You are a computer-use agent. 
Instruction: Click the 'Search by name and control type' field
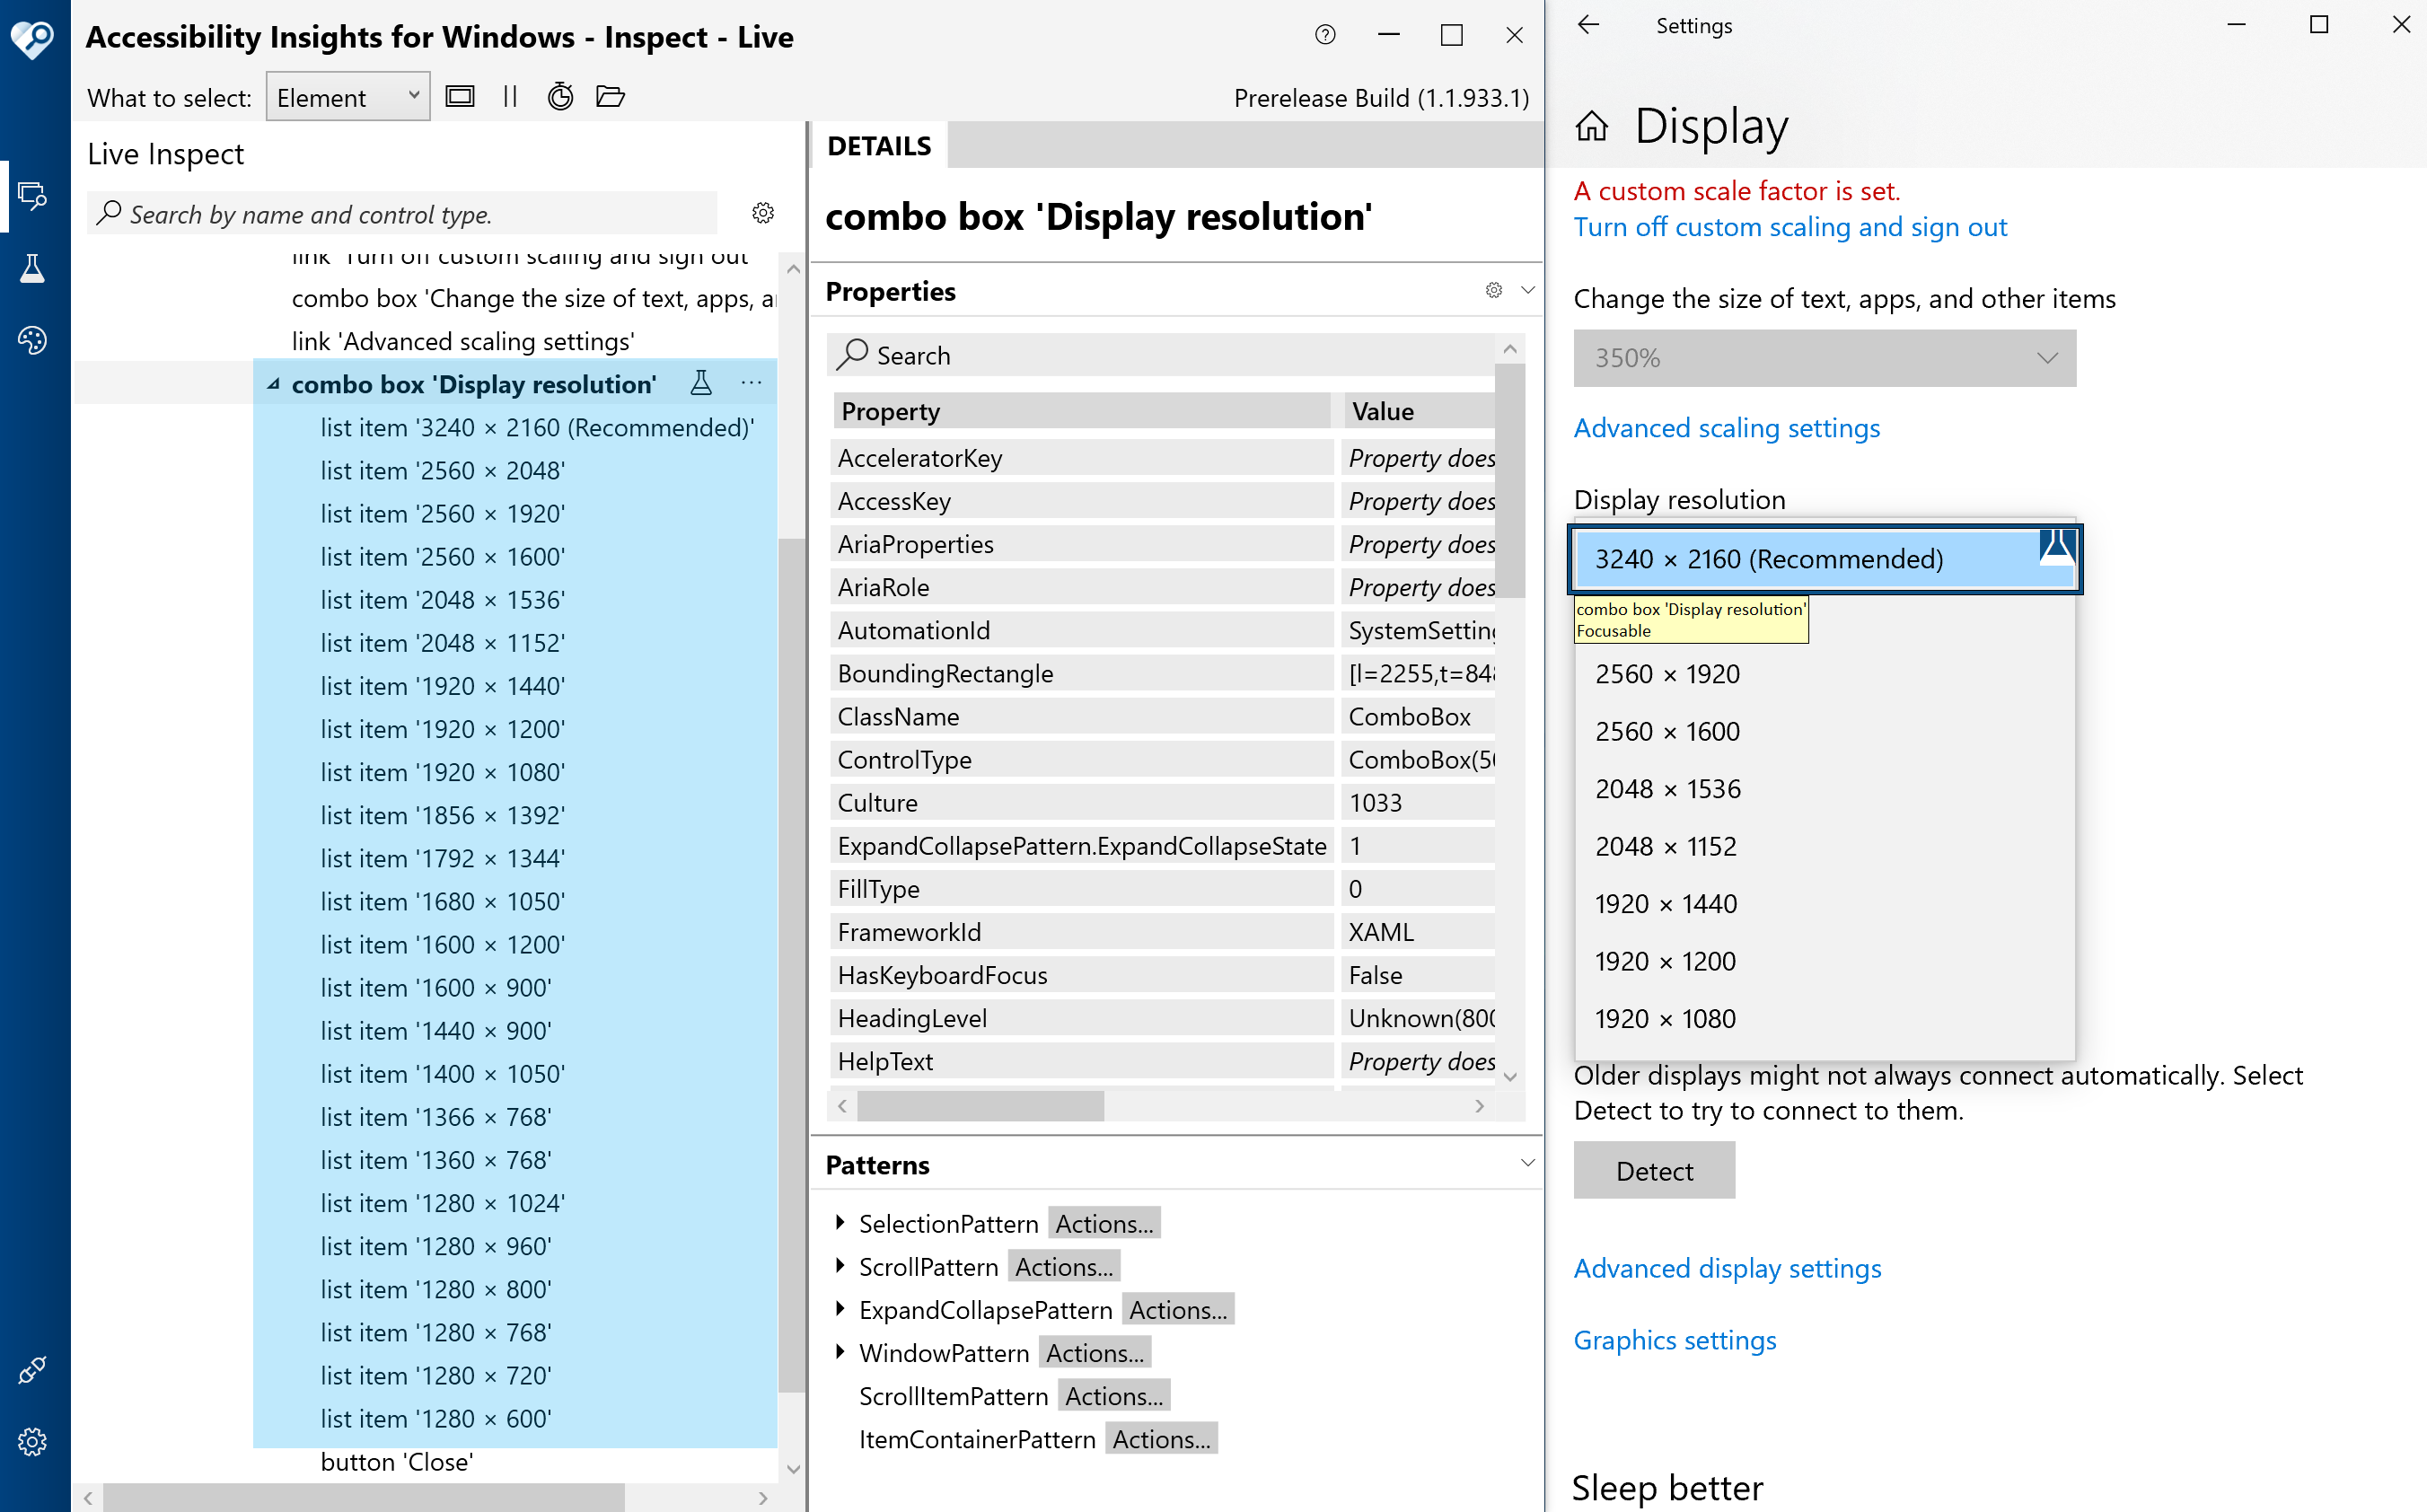point(403,214)
